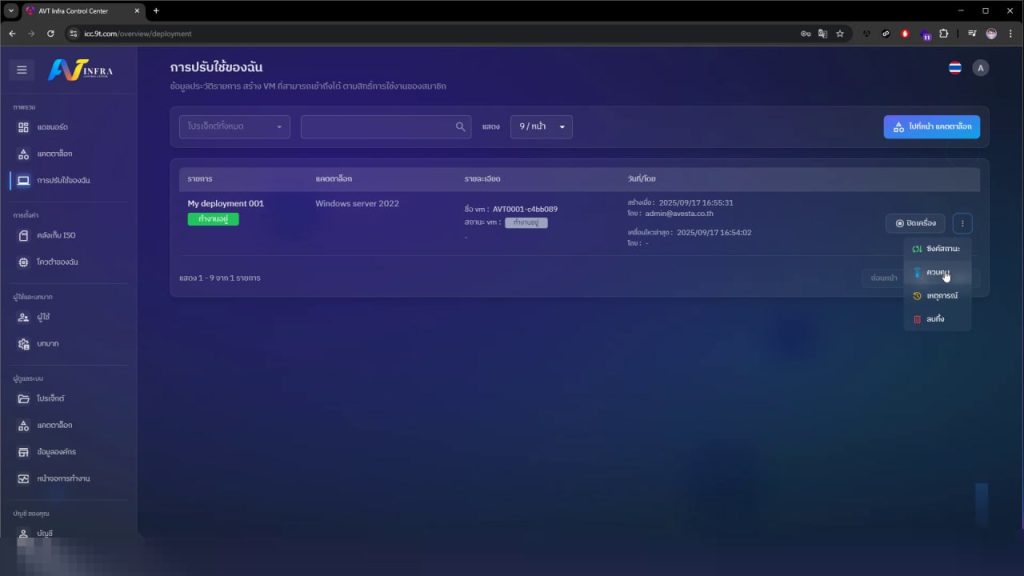1024x576 pixels.
Task: Click the hamburger menu icon in sidebar
Action: pos(22,70)
